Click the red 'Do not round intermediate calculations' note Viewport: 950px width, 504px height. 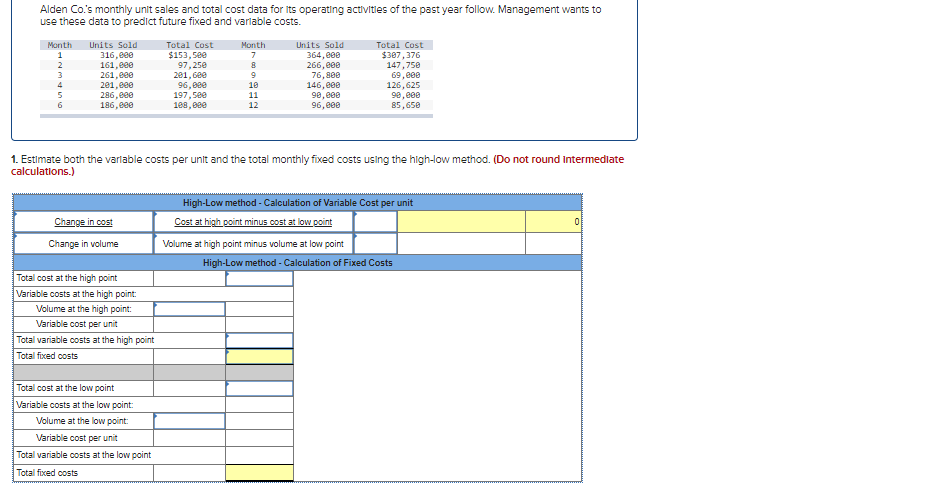tap(317, 165)
